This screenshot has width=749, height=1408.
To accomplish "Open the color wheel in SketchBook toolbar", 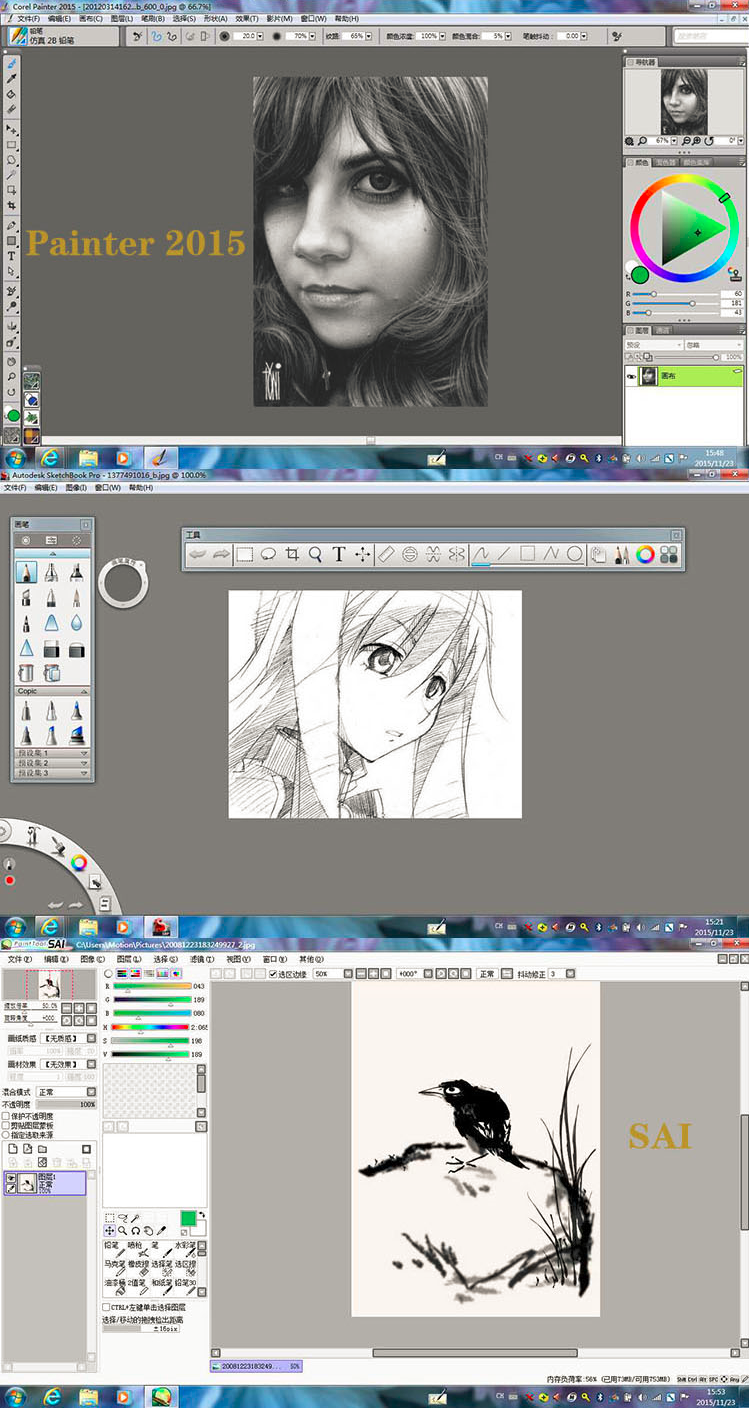I will (645, 554).
